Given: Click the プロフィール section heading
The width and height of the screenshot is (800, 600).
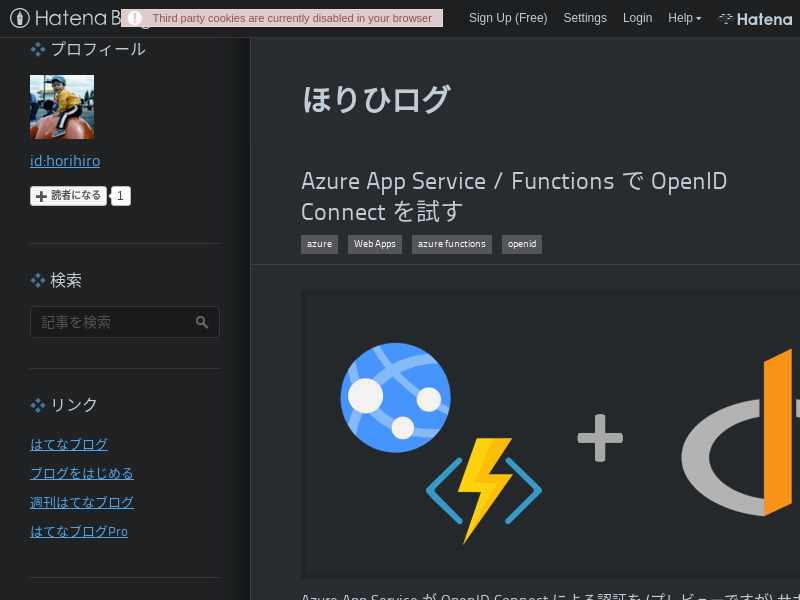Looking at the screenshot, I should tap(88, 49).
